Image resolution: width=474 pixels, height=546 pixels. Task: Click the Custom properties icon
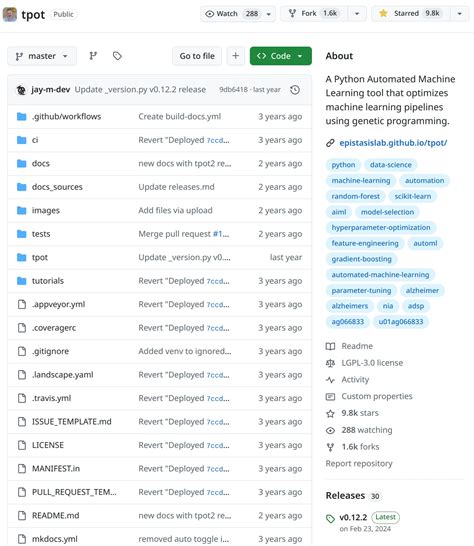pos(330,396)
